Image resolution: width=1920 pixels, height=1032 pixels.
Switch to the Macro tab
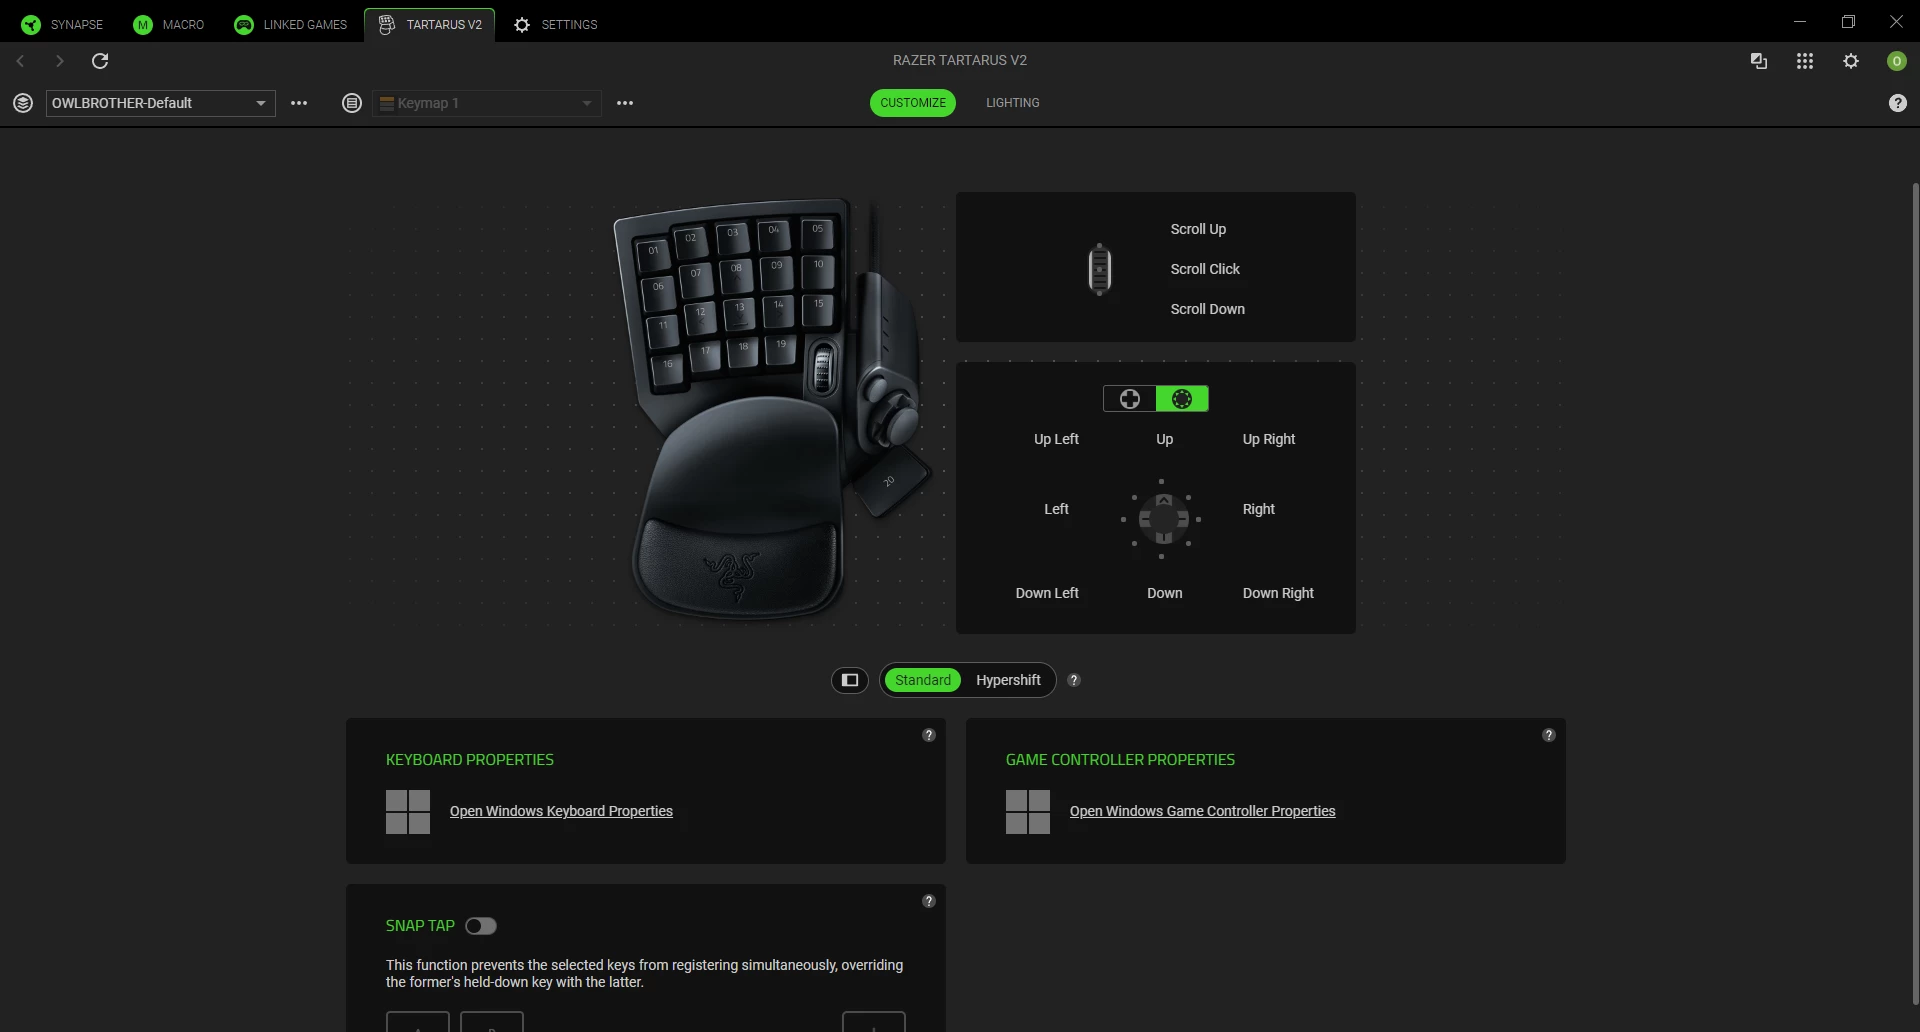[x=169, y=24]
